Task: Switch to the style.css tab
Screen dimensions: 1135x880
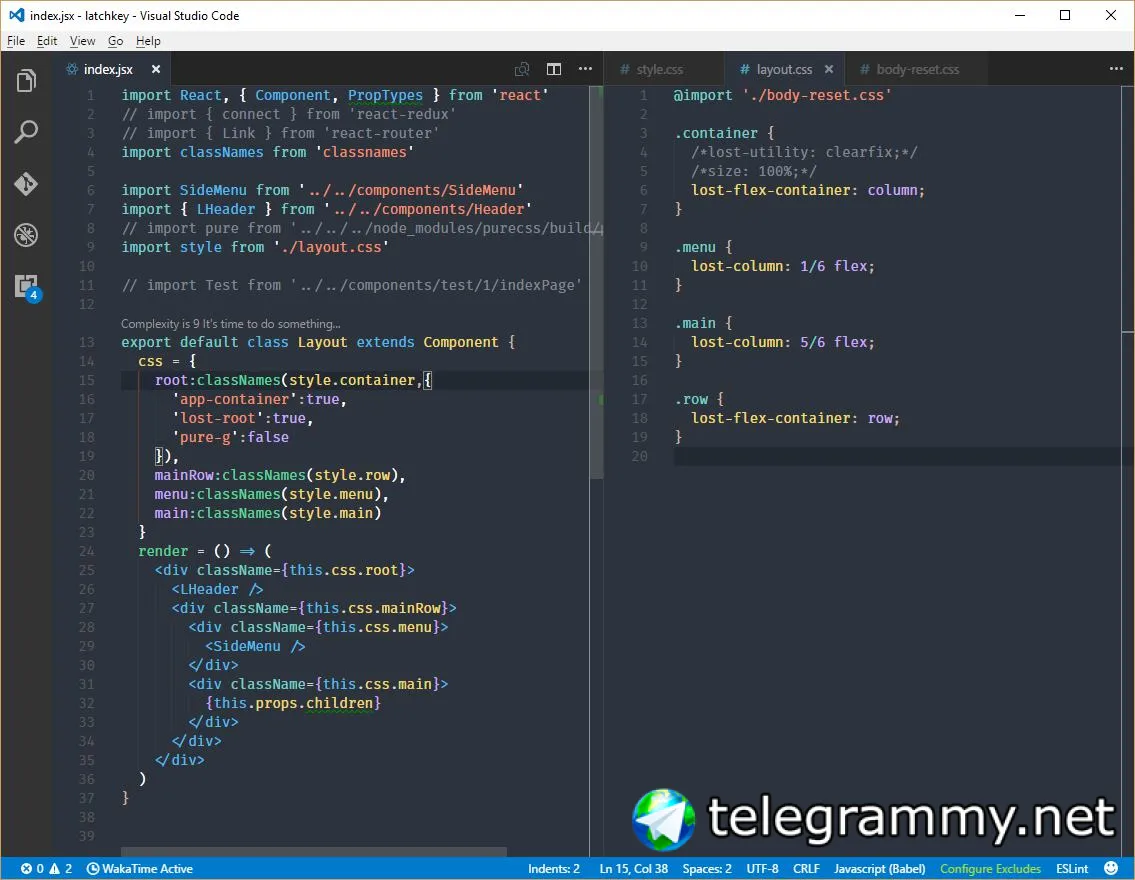Action: click(659, 69)
